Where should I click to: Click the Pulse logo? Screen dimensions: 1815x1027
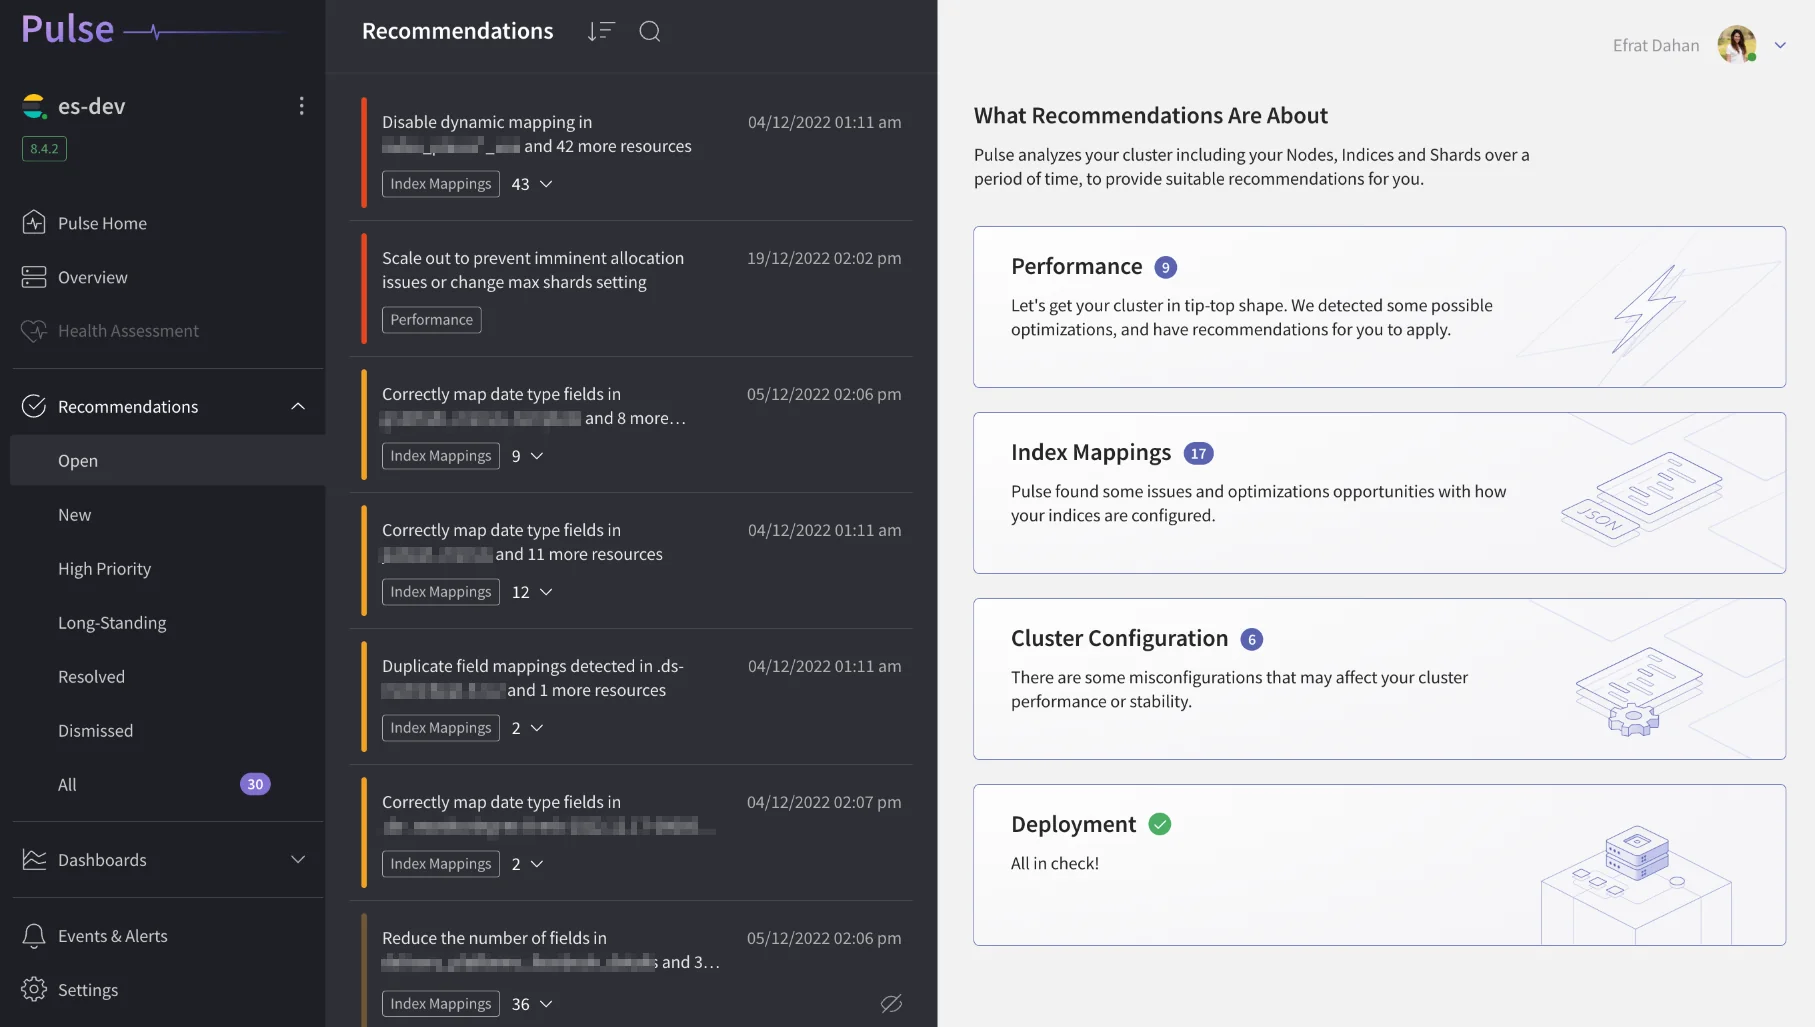pyautogui.click(x=67, y=29)
